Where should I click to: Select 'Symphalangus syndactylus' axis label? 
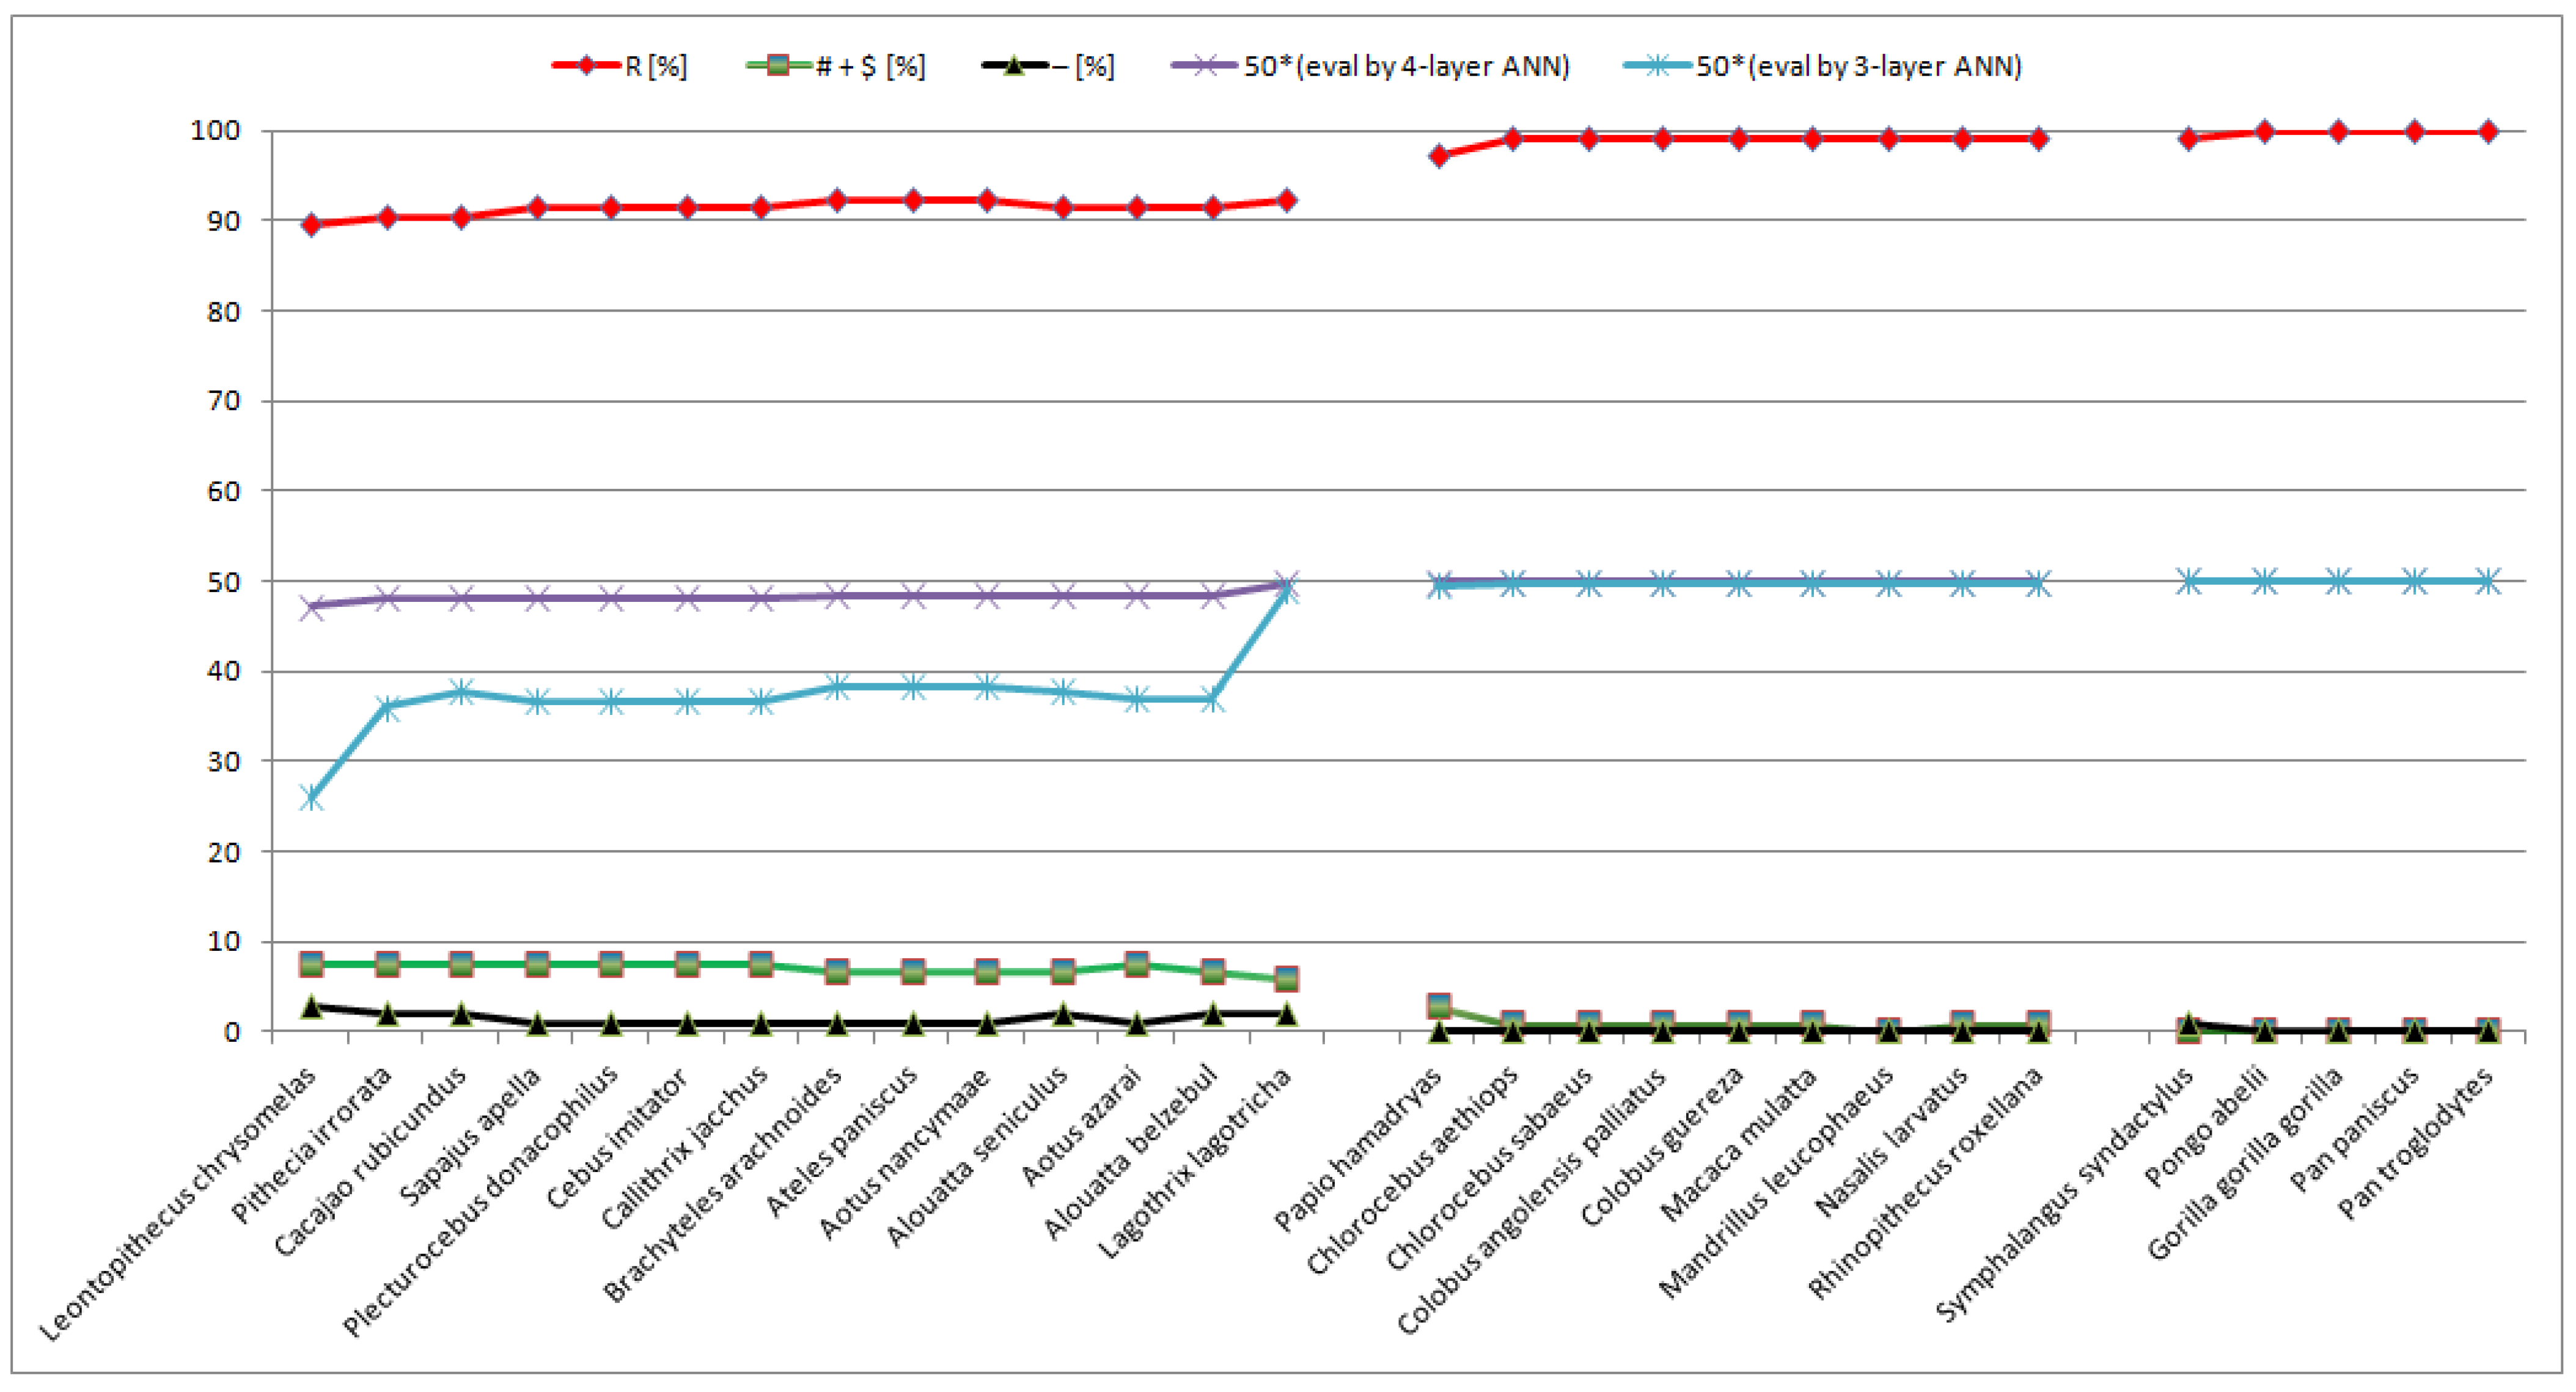tap(2066, 1194)
